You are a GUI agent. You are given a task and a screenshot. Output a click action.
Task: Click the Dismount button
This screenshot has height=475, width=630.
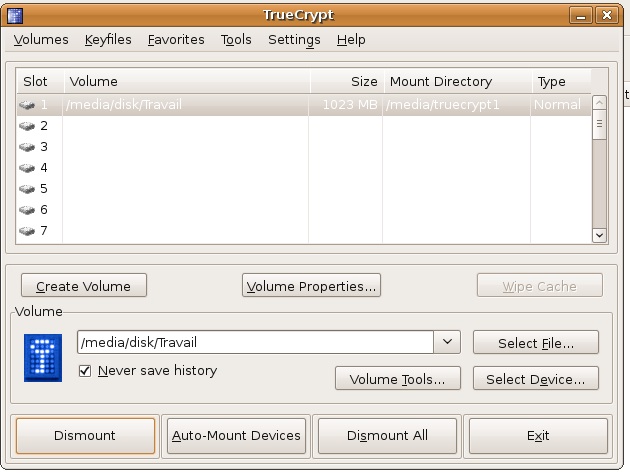tap(85, 436)
